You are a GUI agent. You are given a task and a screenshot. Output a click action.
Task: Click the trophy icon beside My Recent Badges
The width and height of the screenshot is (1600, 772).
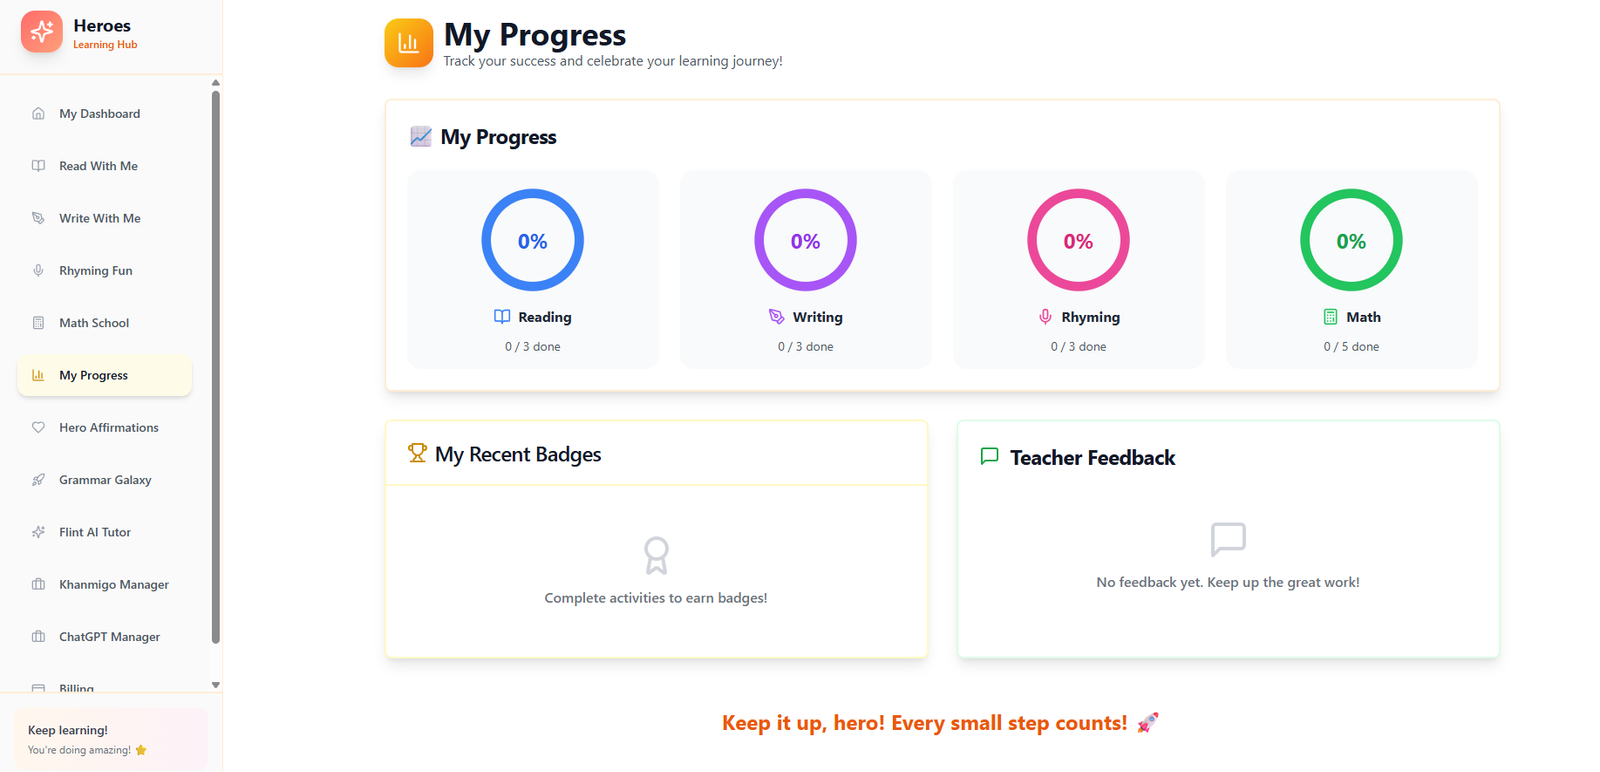[x=417, y=454]
